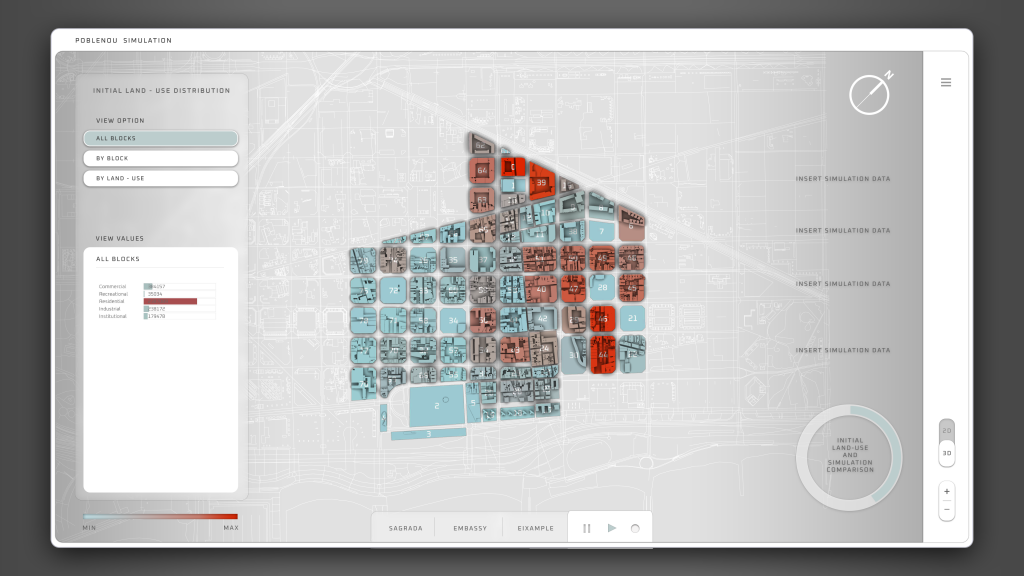Expand the BY BLOCK view option

160,158
